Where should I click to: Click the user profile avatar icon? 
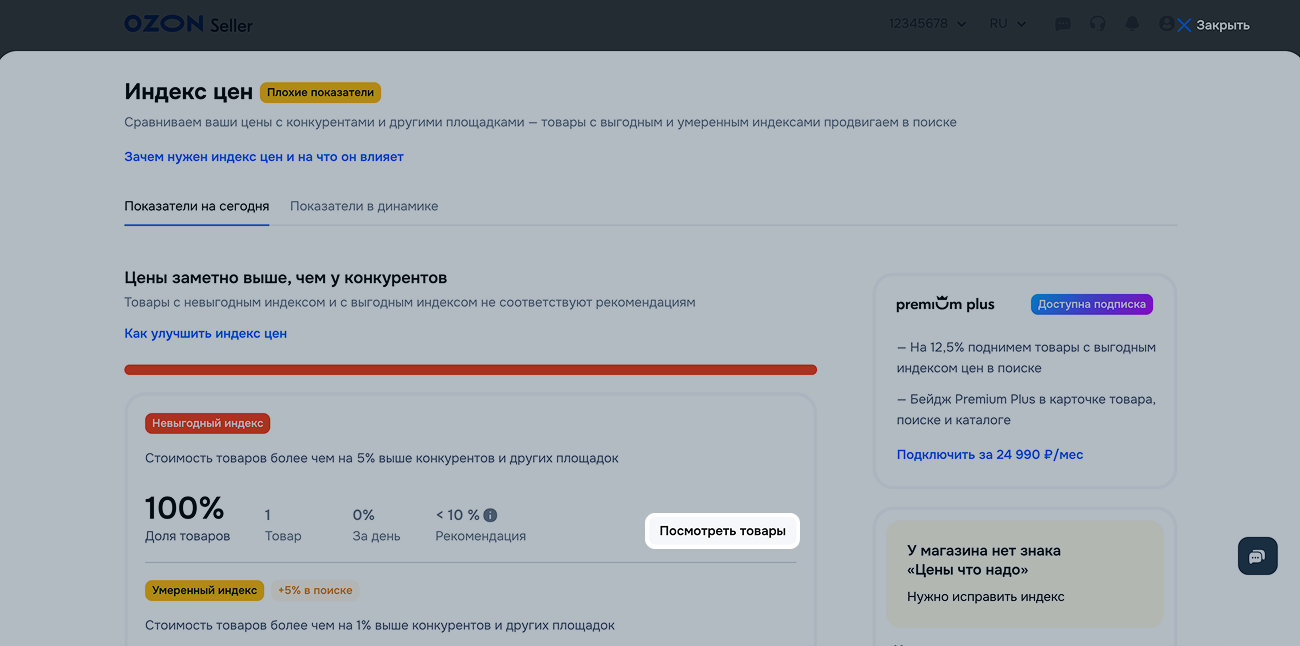tap(1166, 24)
